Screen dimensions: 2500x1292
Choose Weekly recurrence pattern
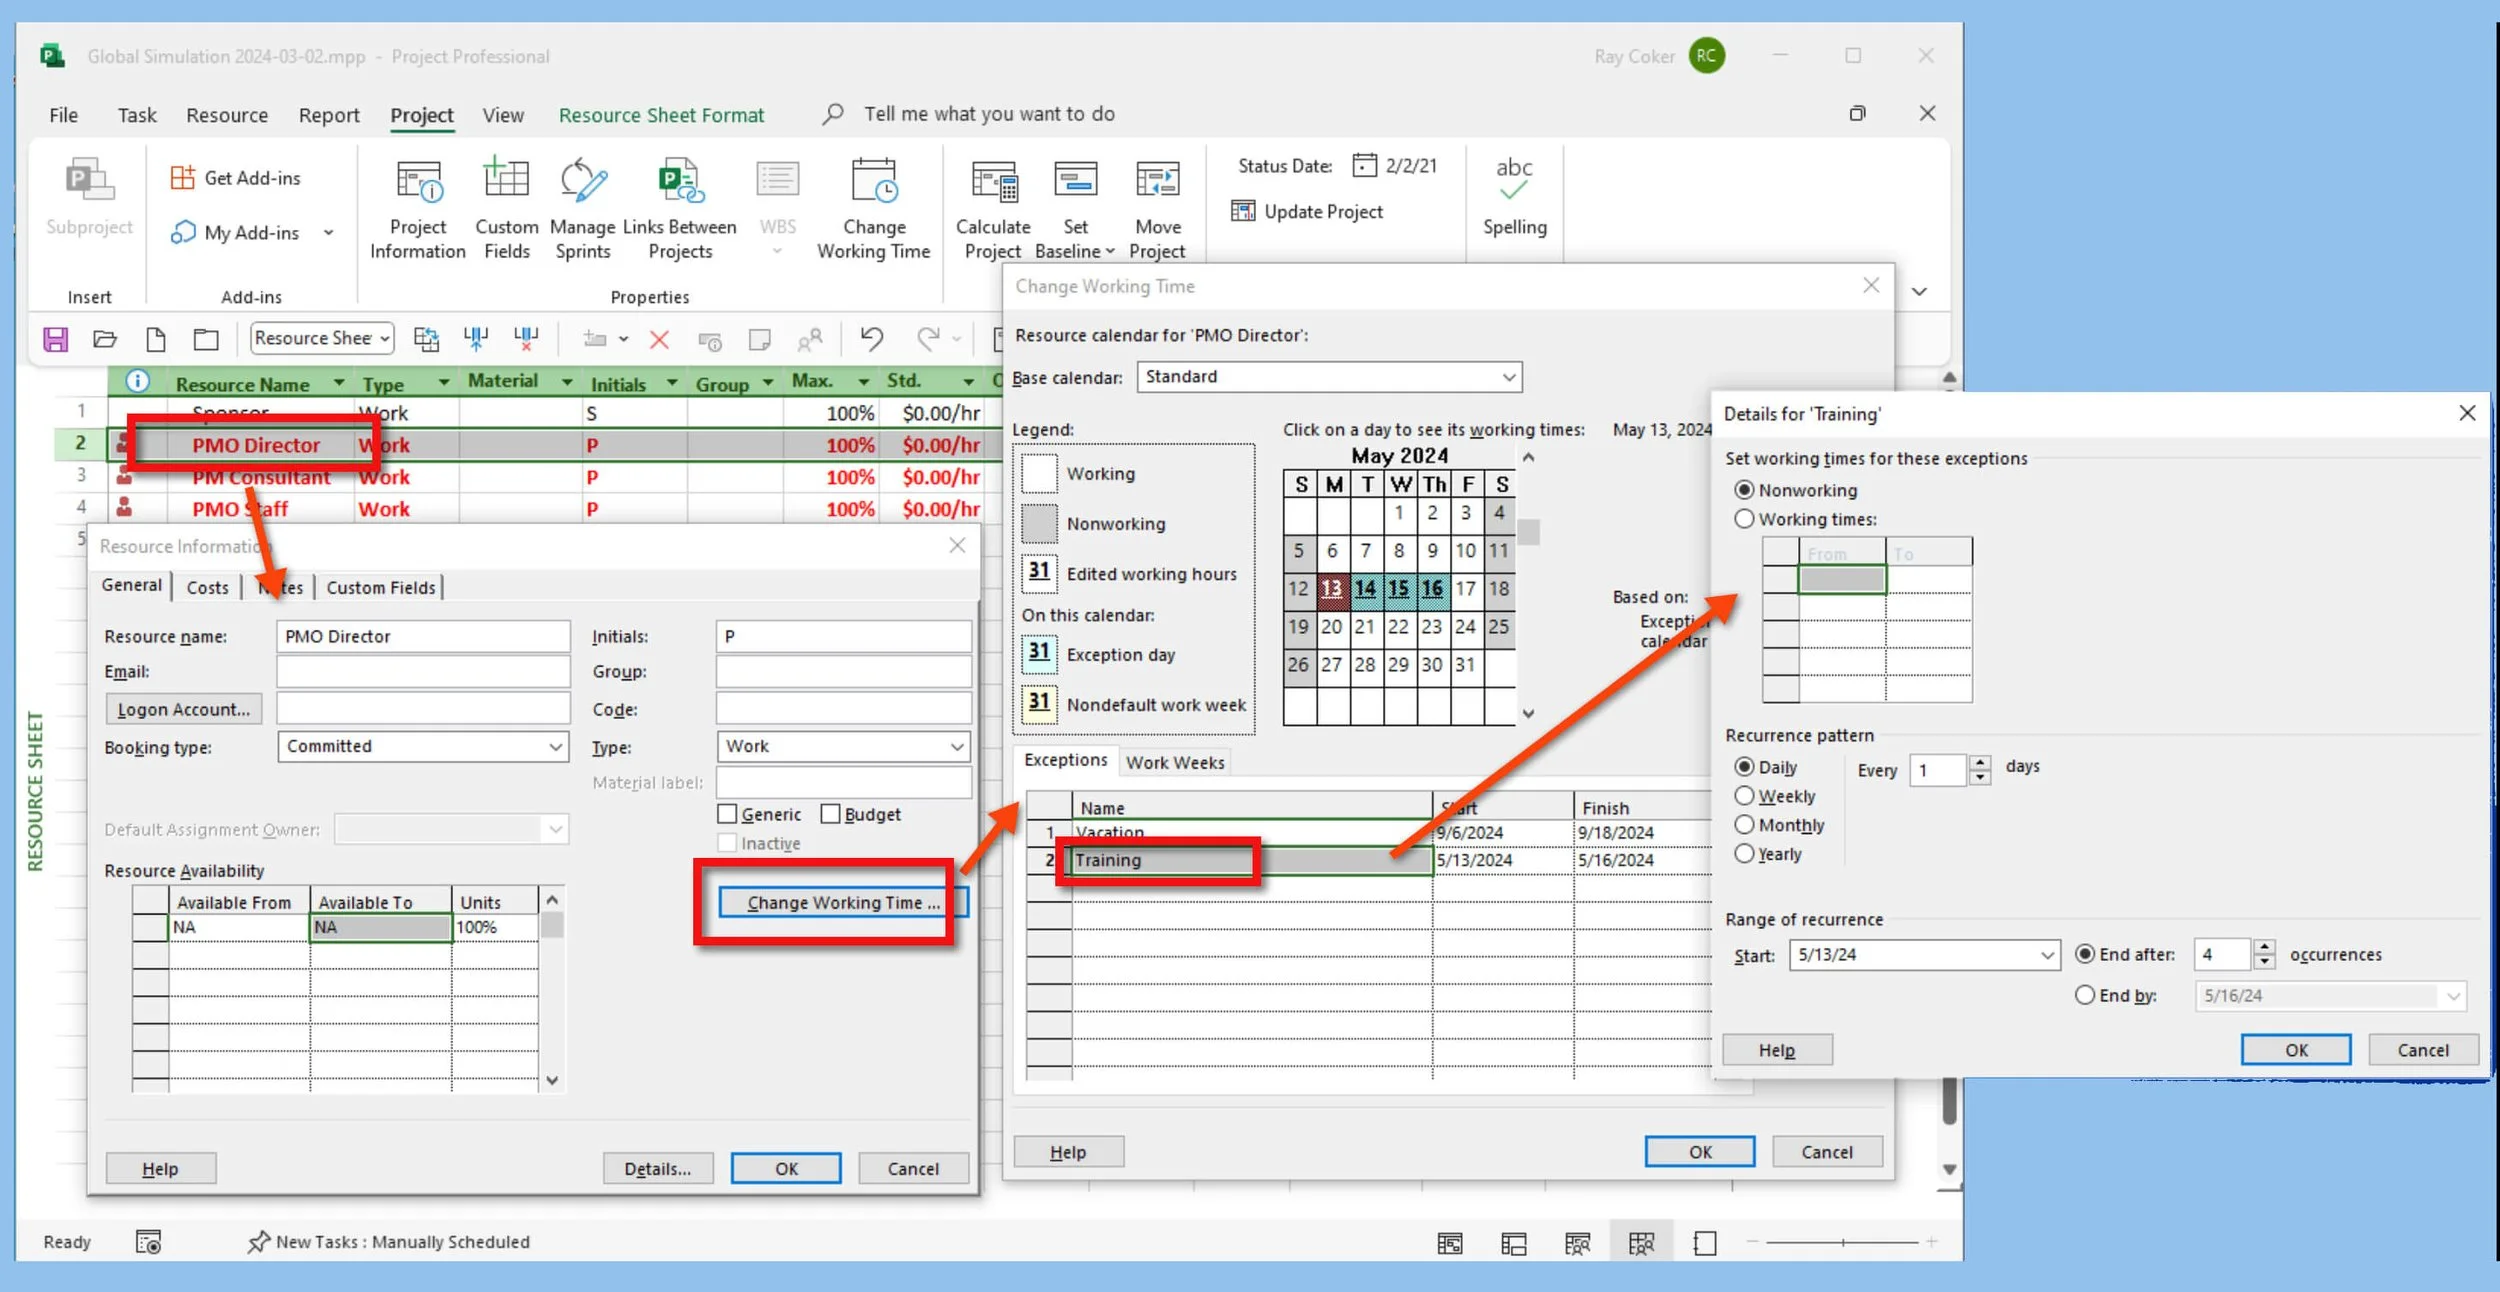1744,796
